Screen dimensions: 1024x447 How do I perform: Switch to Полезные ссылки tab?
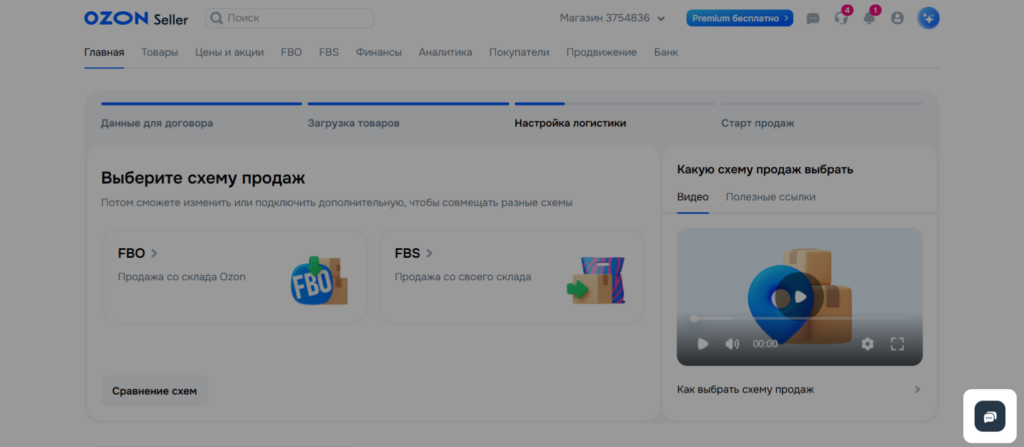771,197
